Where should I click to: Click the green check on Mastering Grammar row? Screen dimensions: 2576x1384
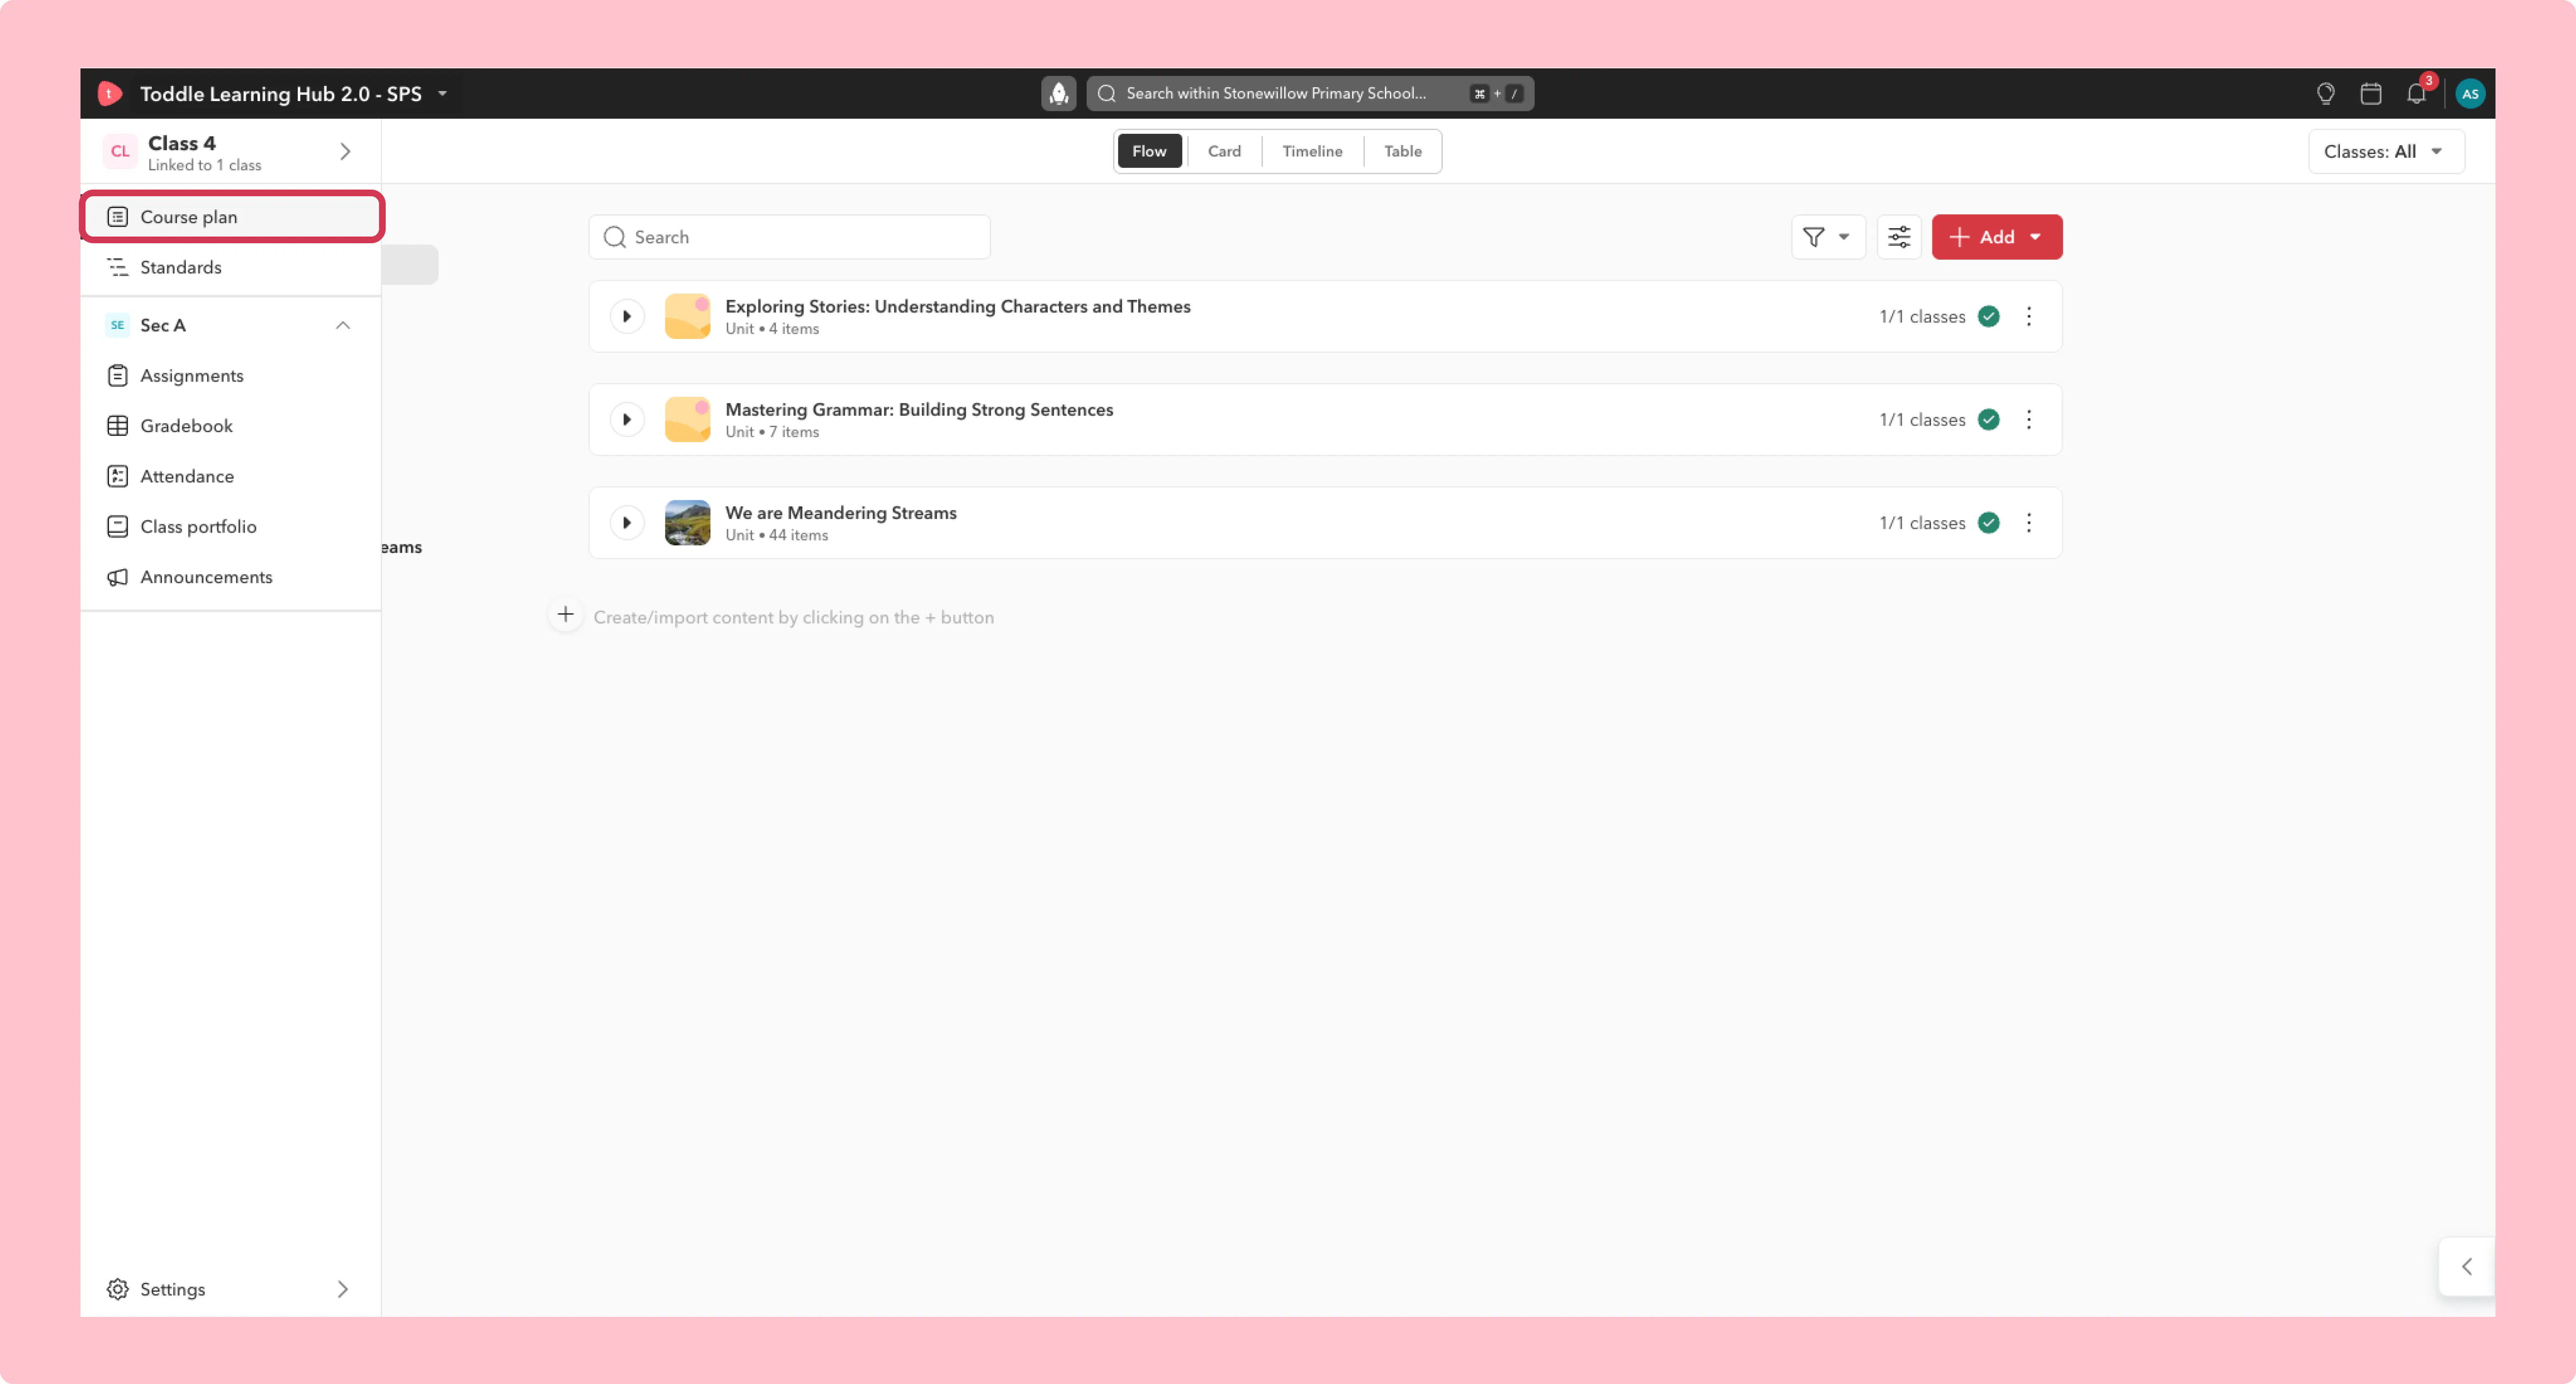[1988, 420]
